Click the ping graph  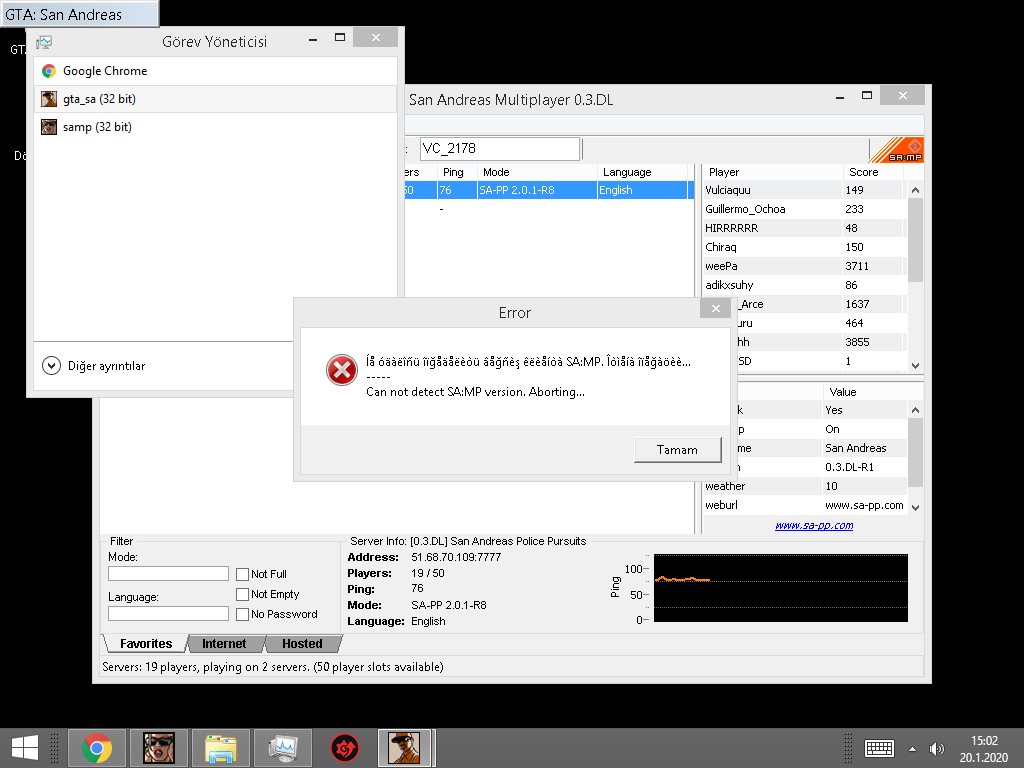[x=780, y=588]
